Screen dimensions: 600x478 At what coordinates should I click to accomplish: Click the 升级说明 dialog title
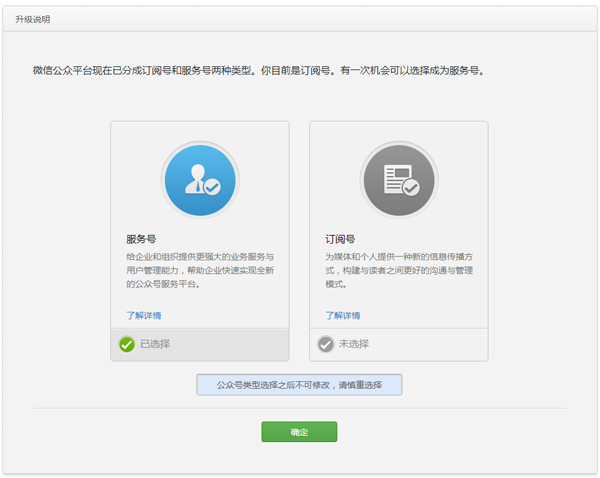click(x=33, y=19)
